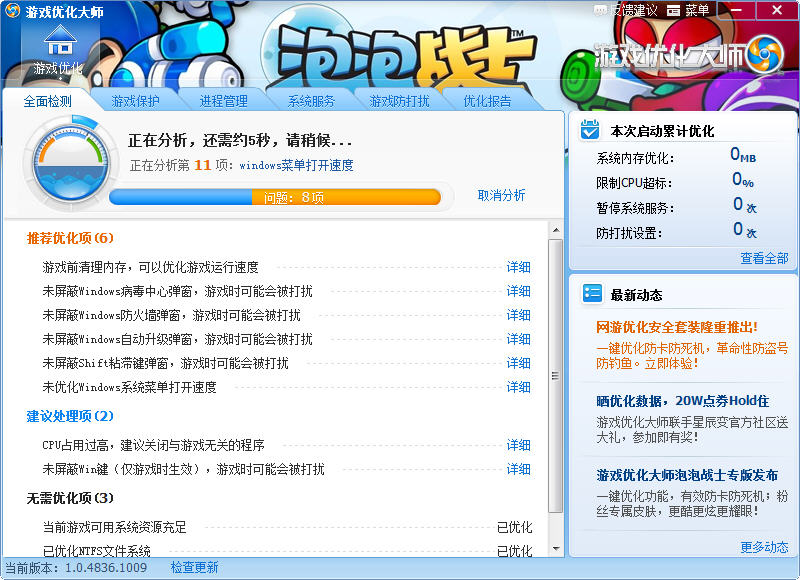Open news 游戏优化大师泡泡战士专版发布
800x580 pixels.
click(687, 475)
